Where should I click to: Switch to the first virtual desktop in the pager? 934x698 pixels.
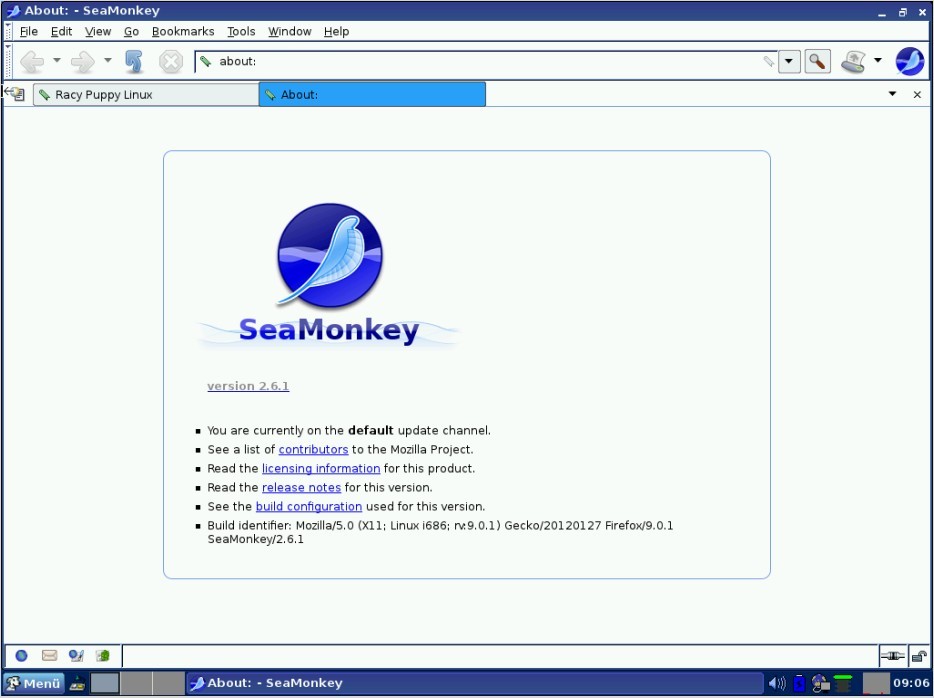[x=104, y=683]
